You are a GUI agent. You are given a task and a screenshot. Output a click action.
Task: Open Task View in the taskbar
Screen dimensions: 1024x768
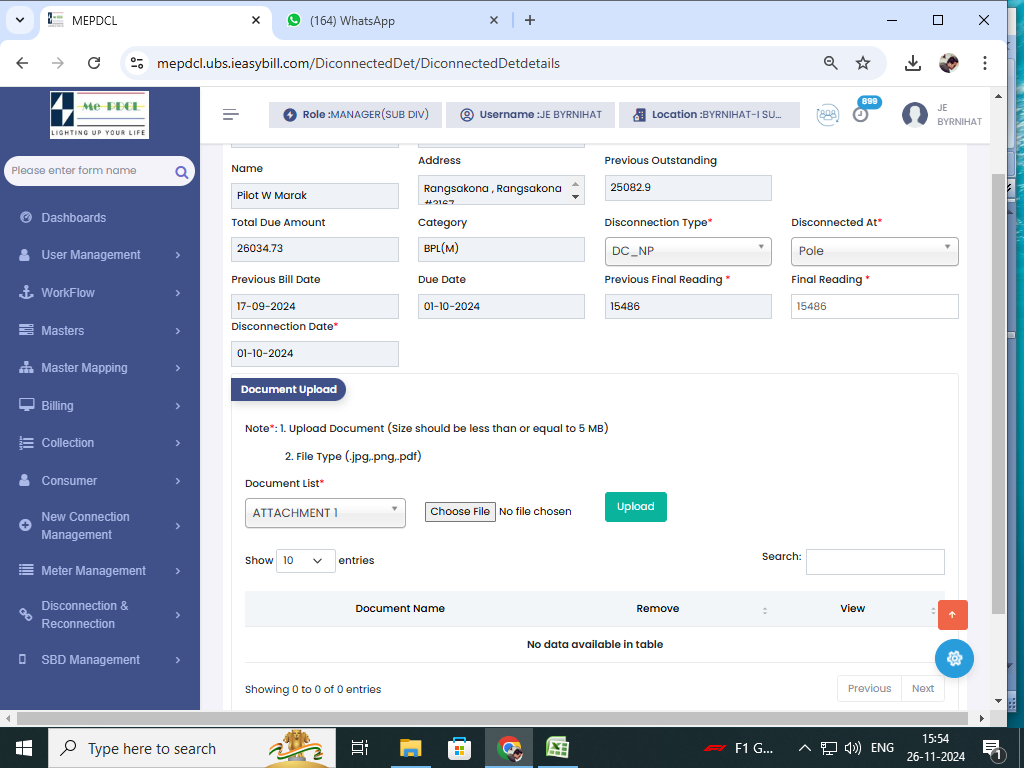(360, 748)
